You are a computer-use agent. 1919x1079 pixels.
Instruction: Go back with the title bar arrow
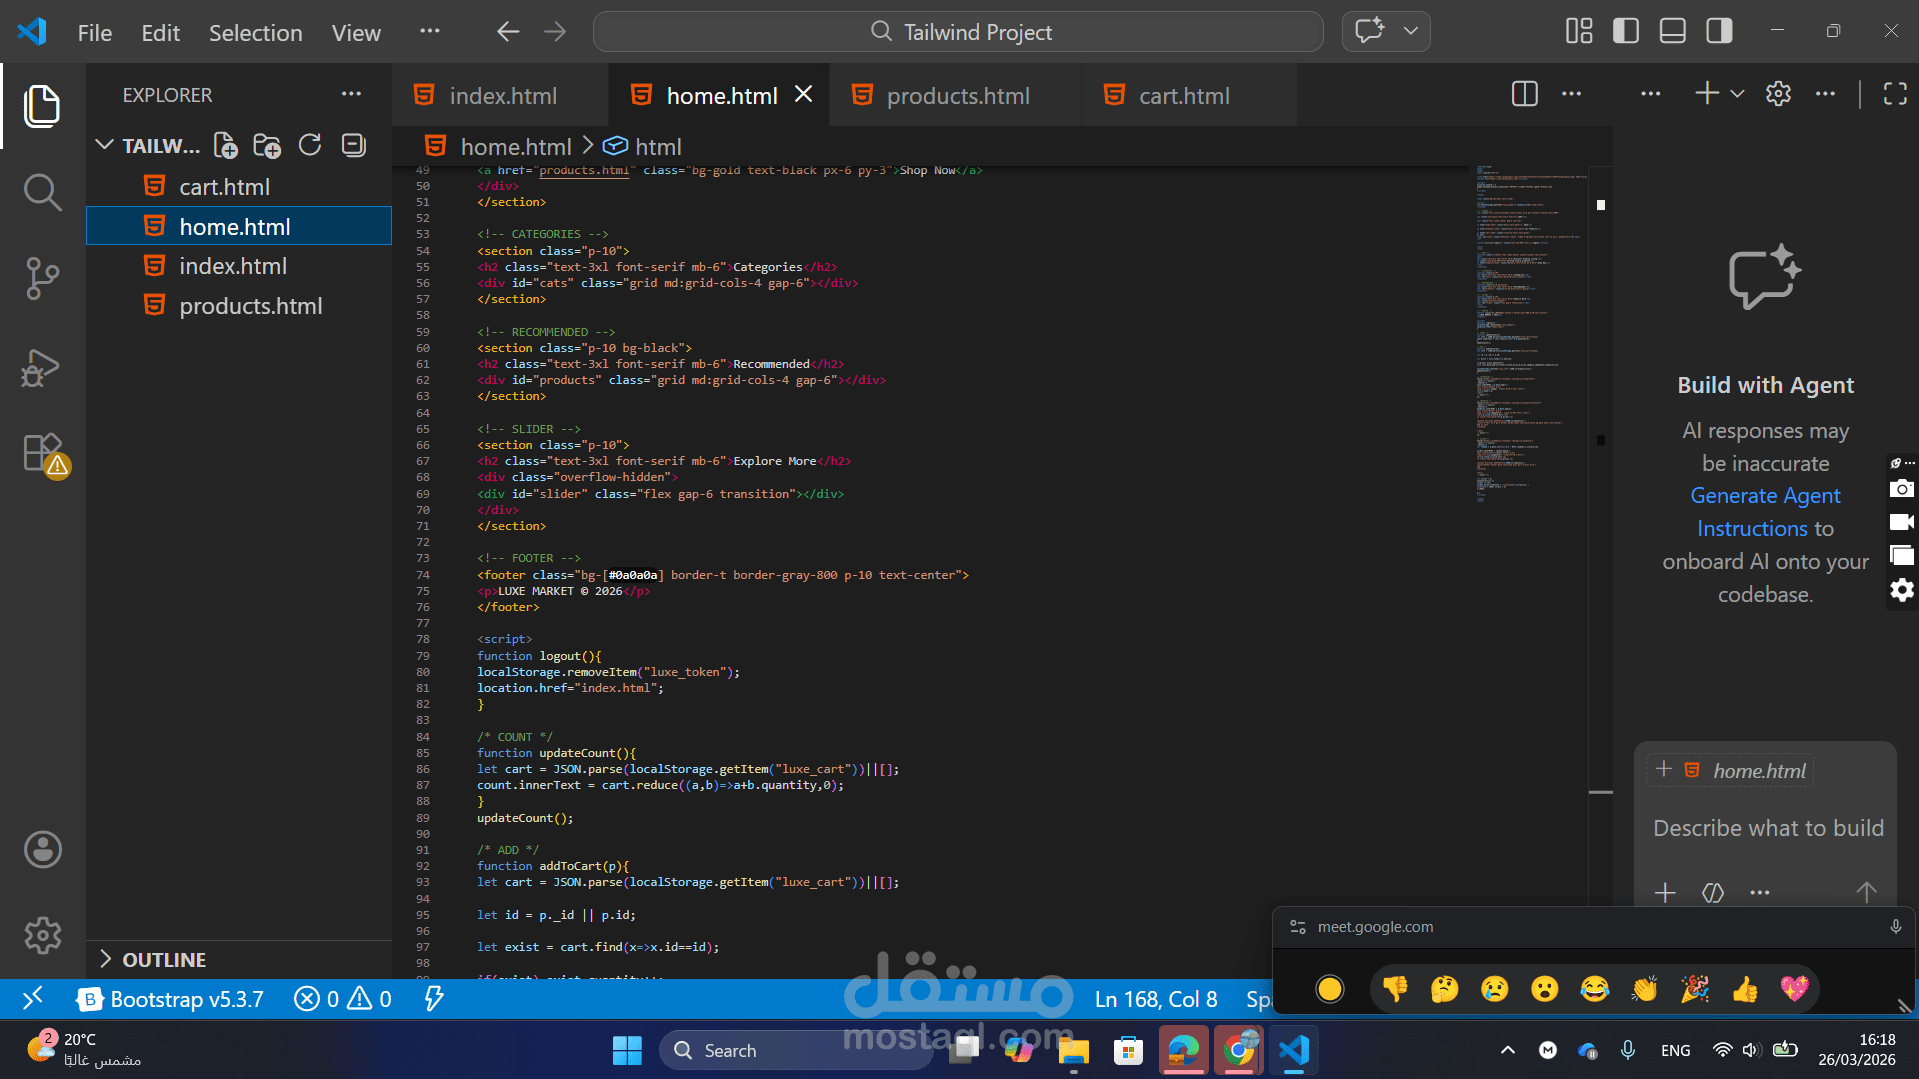pyautogui.click(x=508, y=32)
